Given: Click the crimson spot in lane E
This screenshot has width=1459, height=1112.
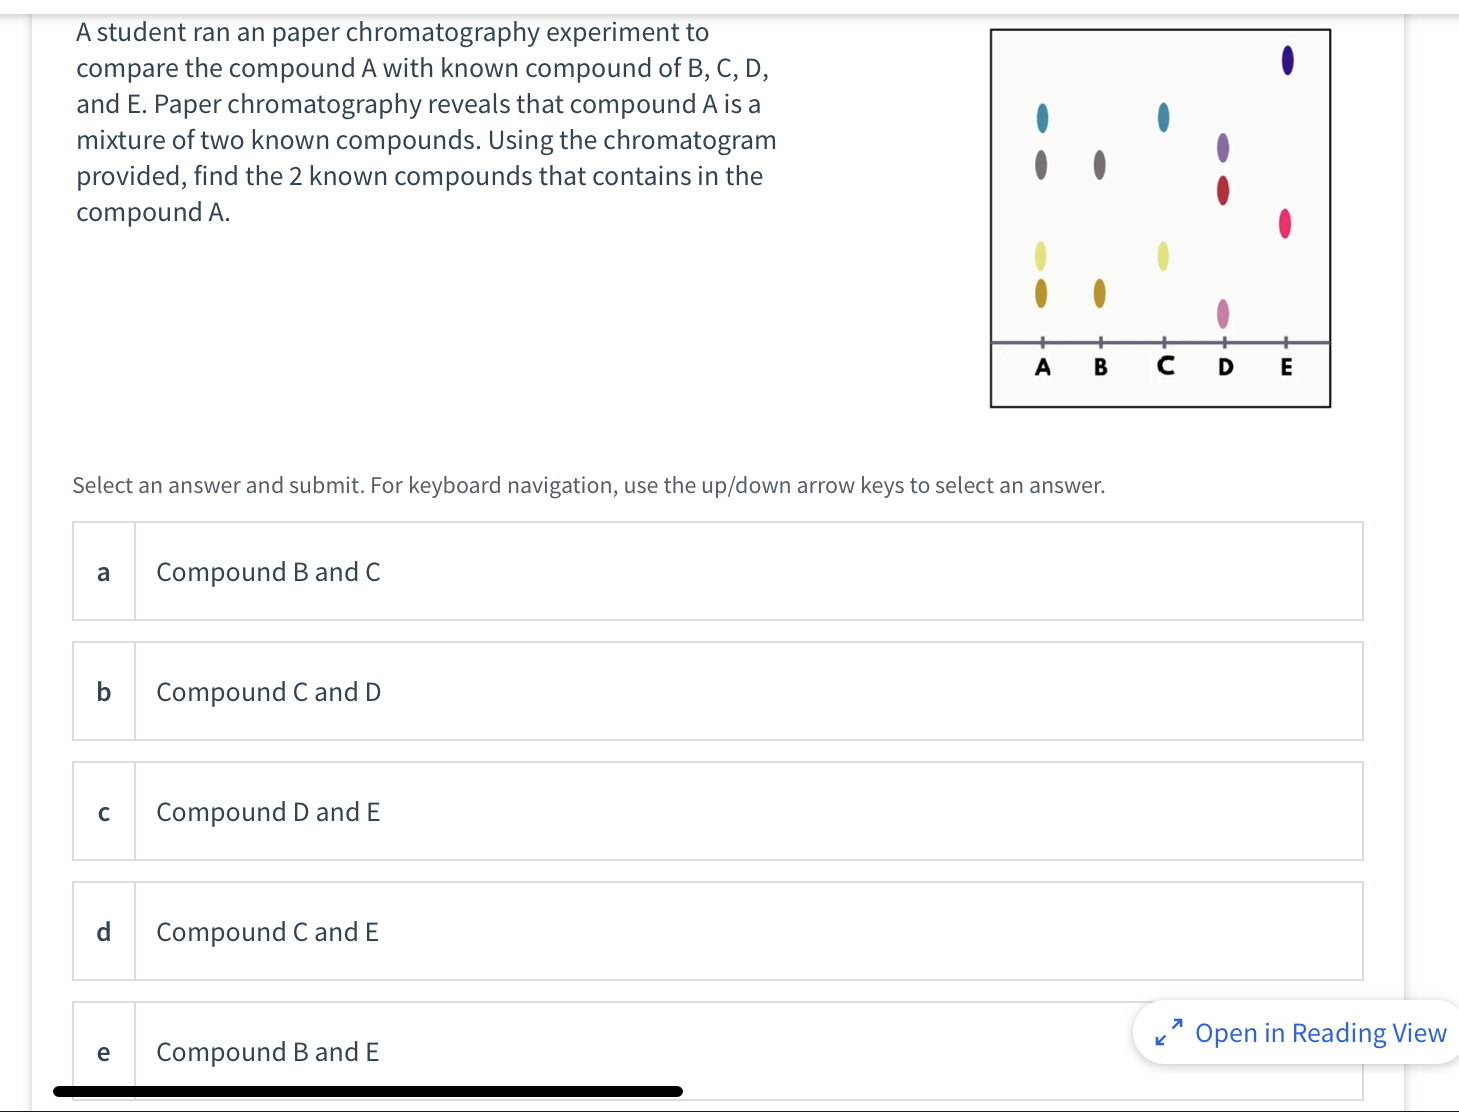Looking at the screenshot, I should point(1285,224).
